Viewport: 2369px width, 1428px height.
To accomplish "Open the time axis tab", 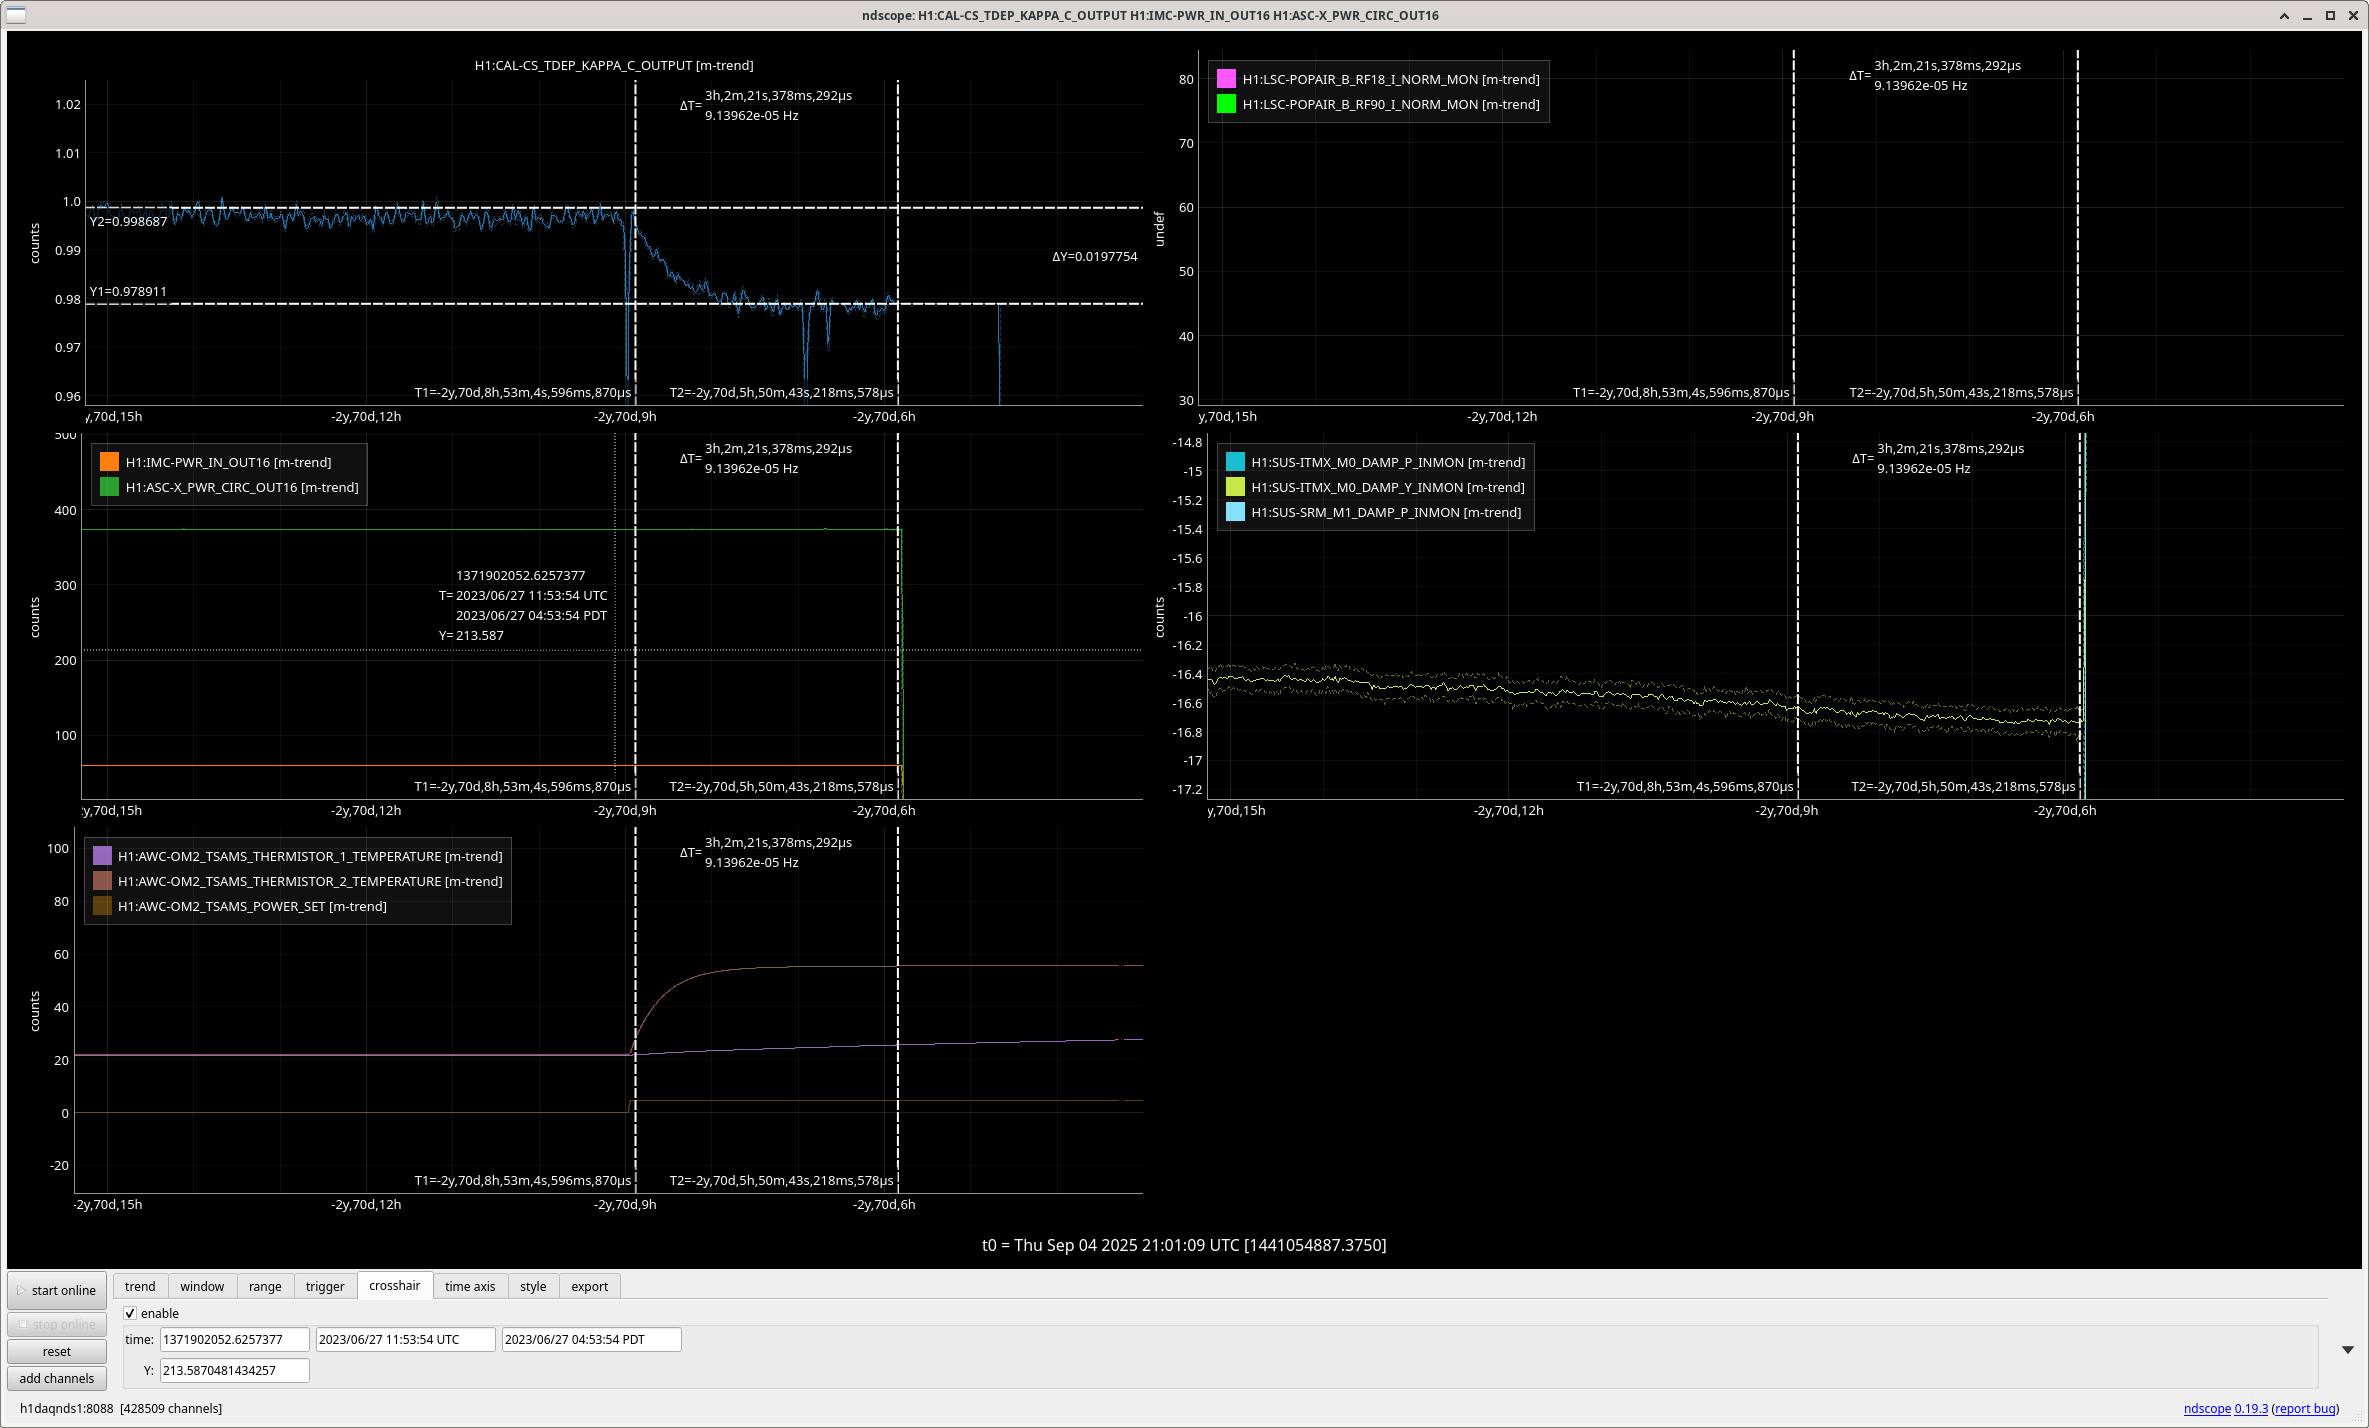I will [x=469, y=1286].
